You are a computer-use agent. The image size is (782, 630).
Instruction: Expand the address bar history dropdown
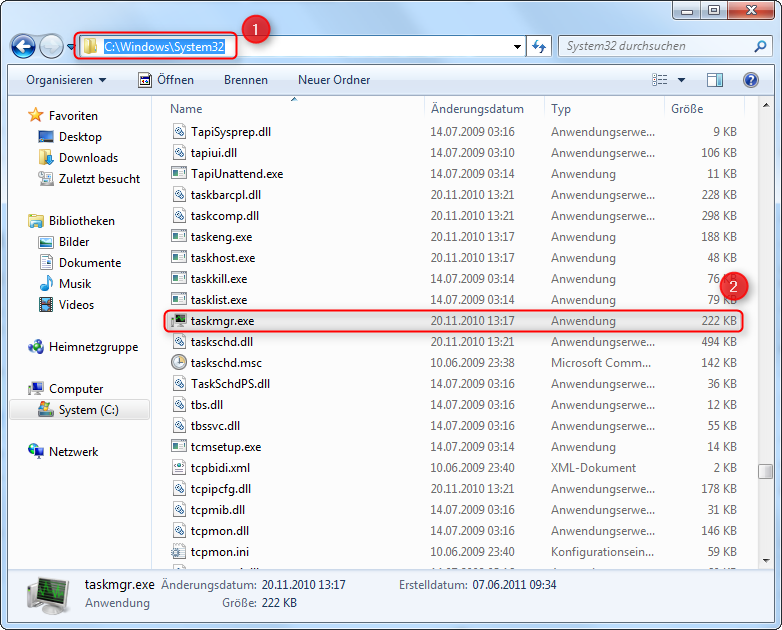tap(517, 47)
